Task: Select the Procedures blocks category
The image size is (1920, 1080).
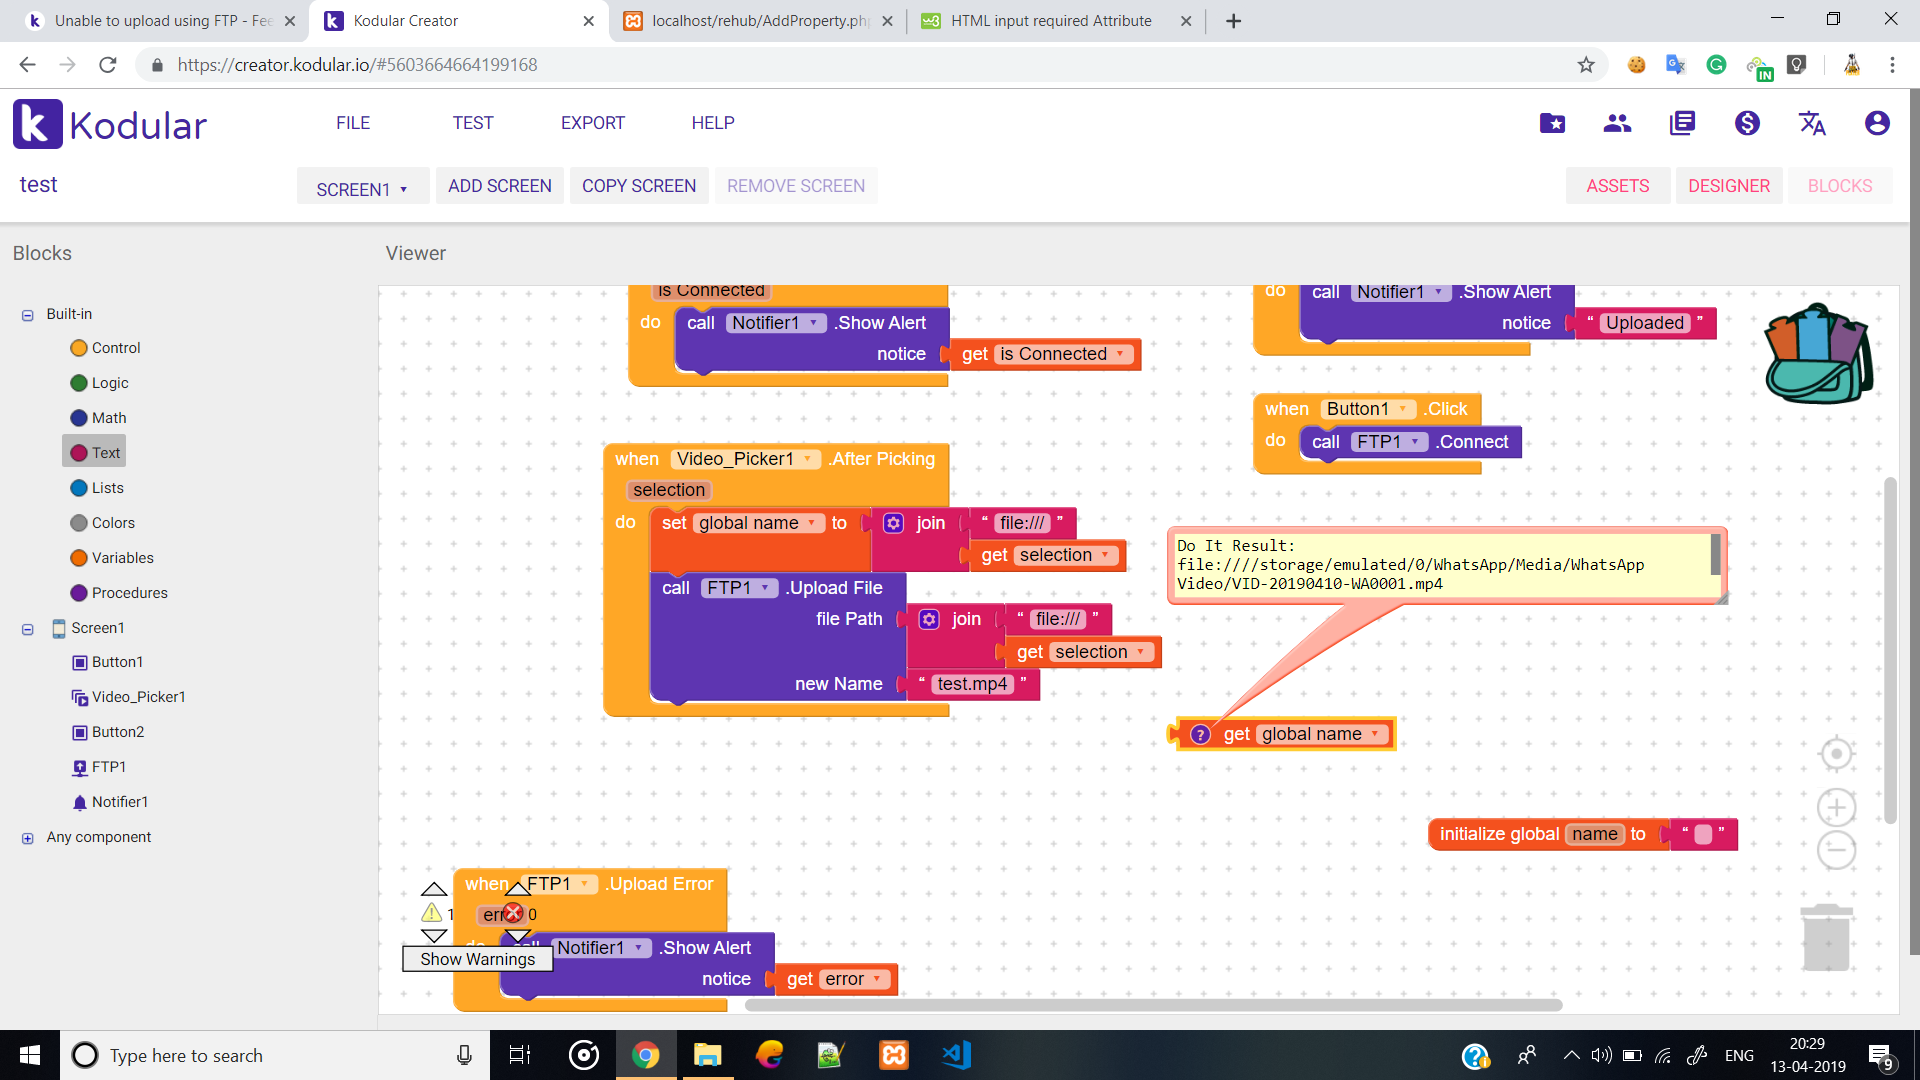Action: (119, 593)
